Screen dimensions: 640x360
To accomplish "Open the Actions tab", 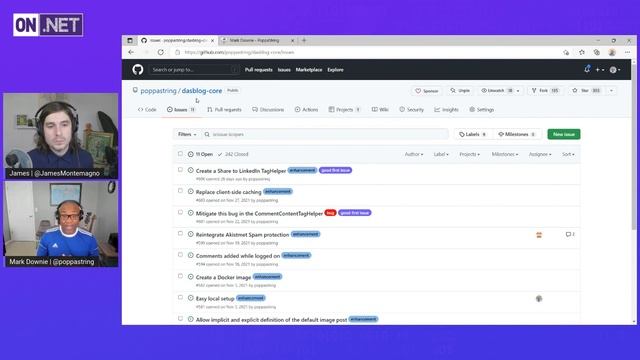I will click(307, 109).
